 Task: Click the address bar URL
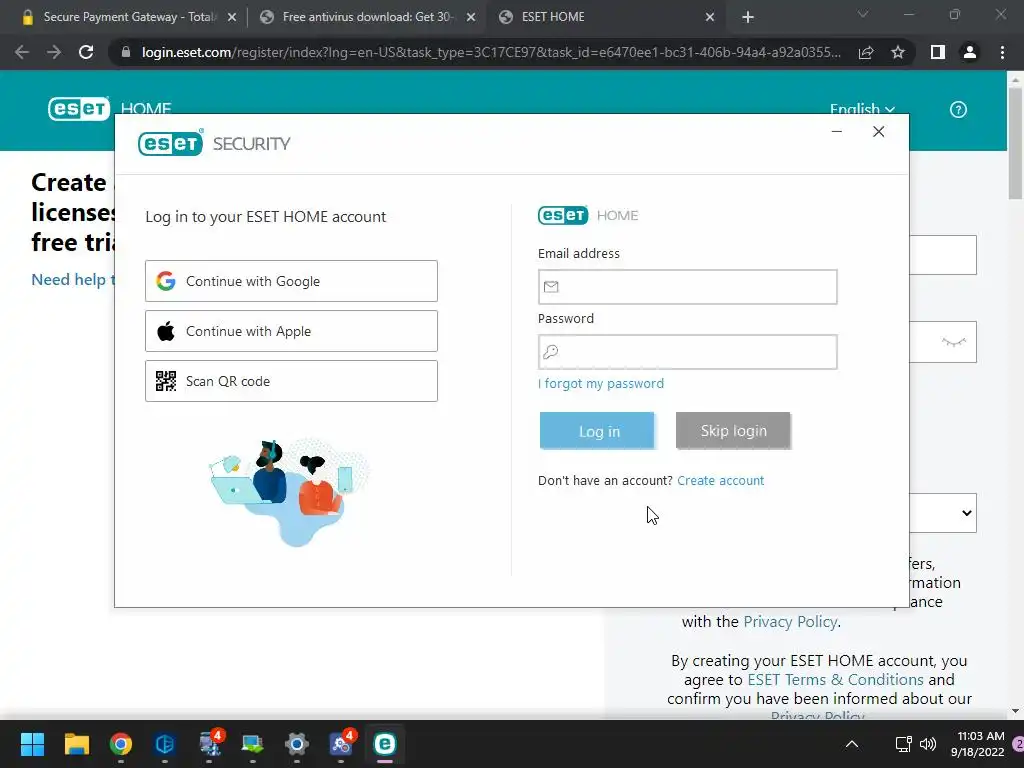tap(491, 52)
